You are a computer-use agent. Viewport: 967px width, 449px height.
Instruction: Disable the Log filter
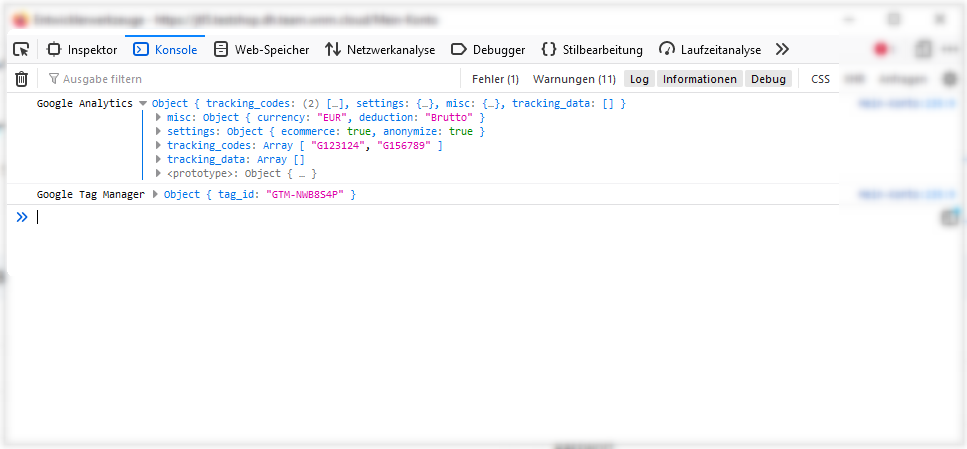coord(639,79)
